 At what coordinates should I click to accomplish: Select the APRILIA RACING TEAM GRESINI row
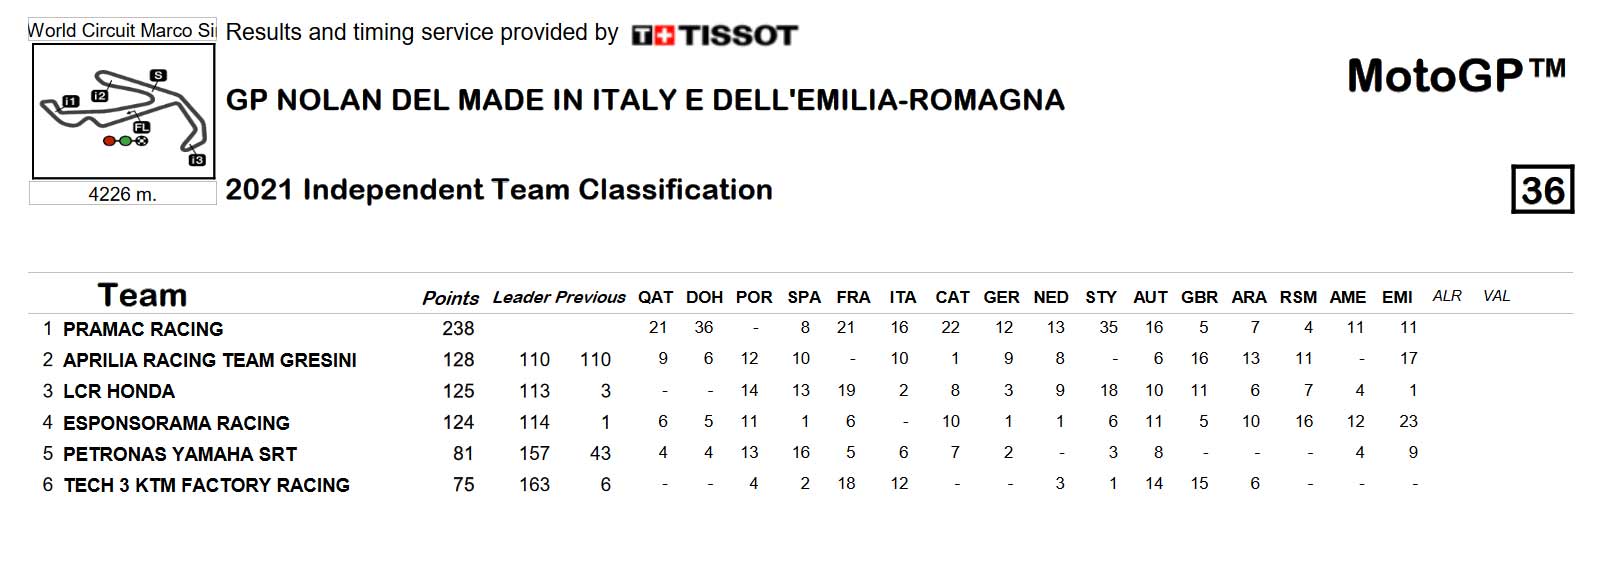tap(800, 359)
